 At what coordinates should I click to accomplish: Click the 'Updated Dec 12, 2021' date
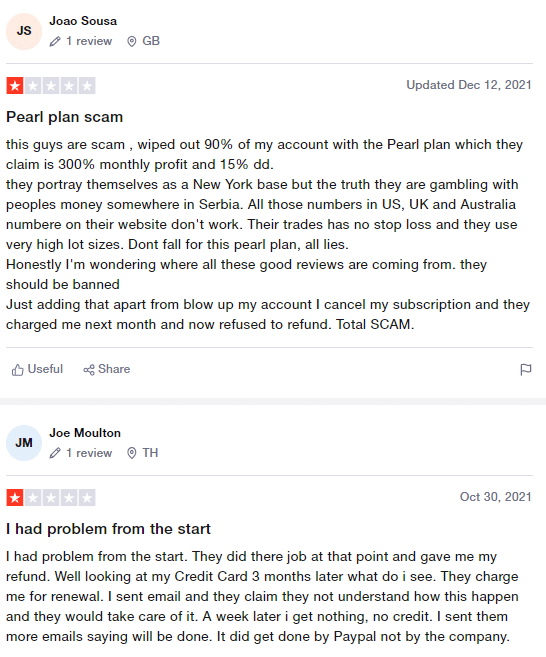(x=469, y=85)
